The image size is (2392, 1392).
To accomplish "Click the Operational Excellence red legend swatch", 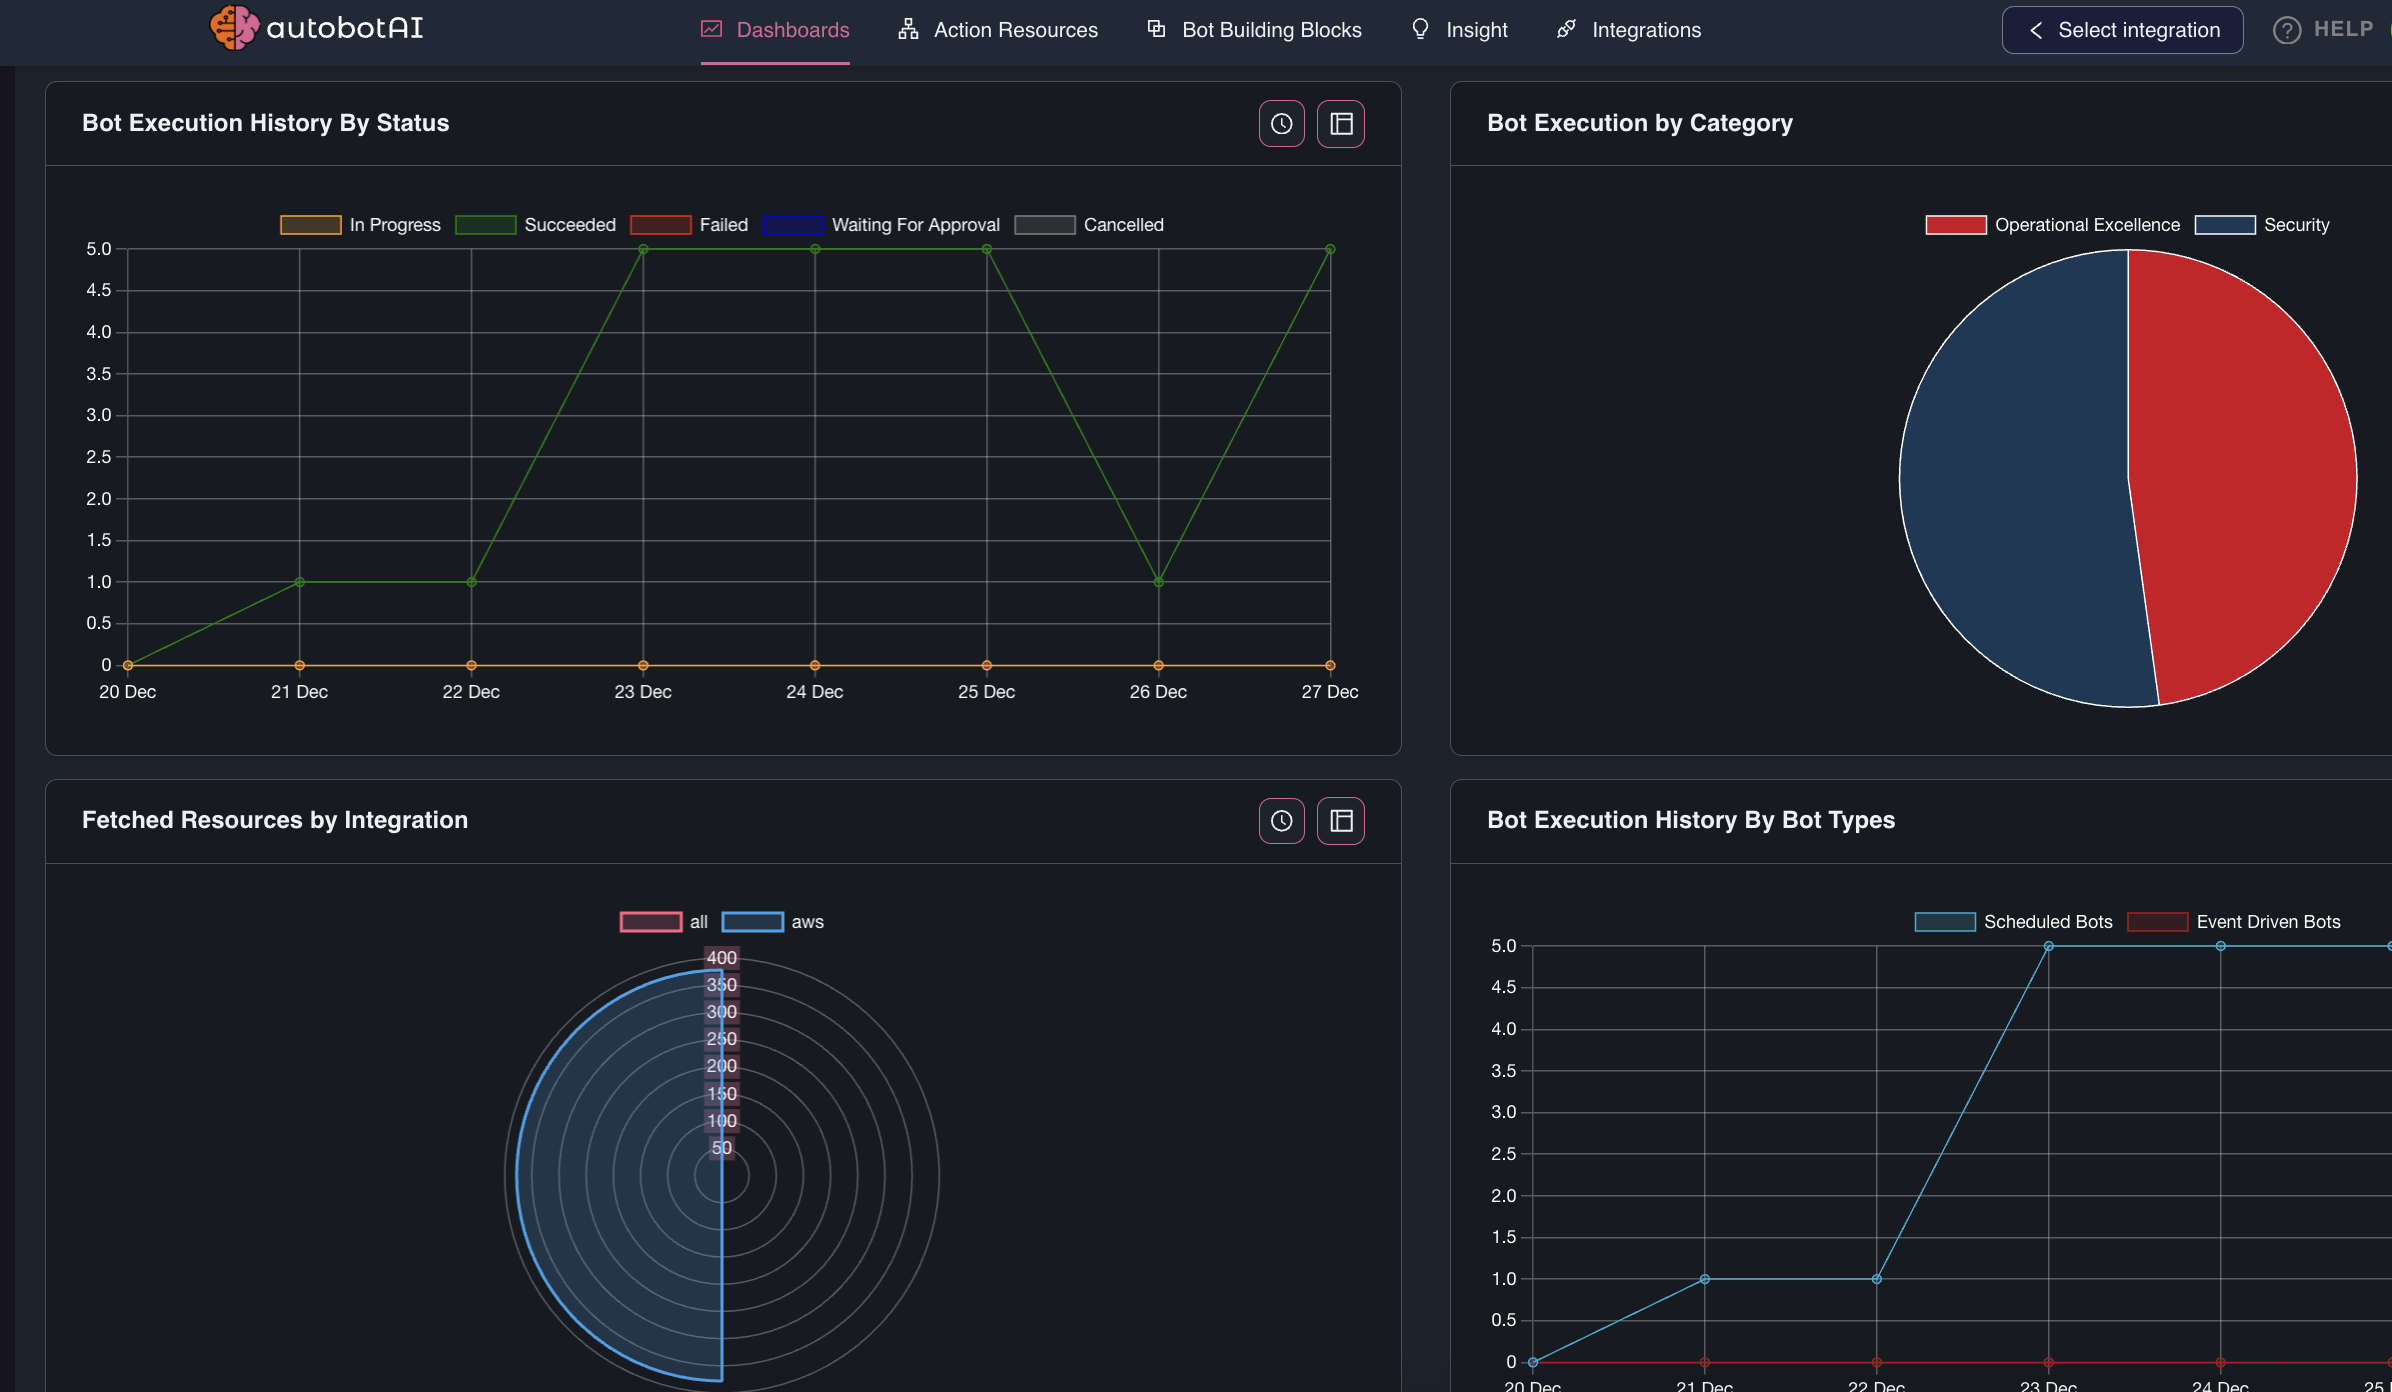I will 1955,225.
